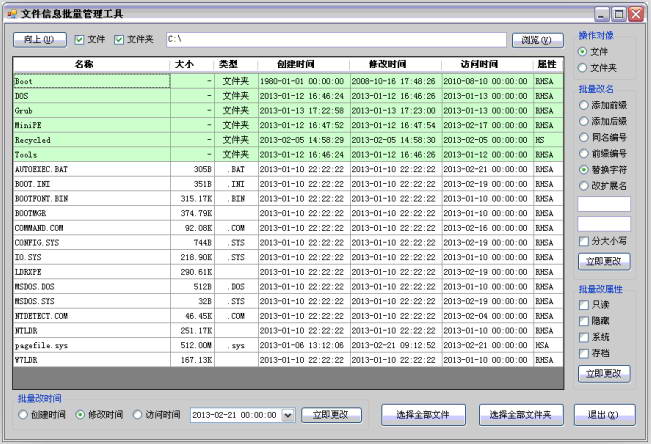Screen dimensions: 651x444
Task: Click the second rename text box
Action: tap(604, 224)
